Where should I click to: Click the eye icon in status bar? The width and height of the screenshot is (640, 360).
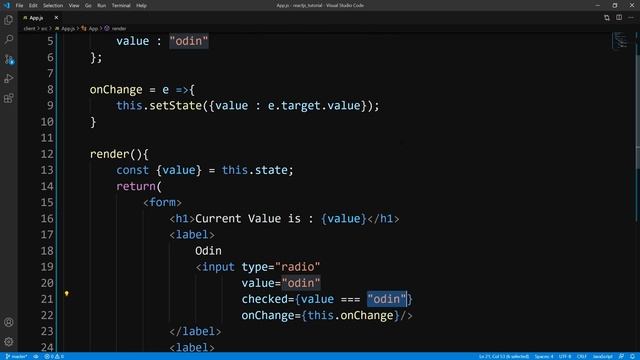(x=36, y=356)
